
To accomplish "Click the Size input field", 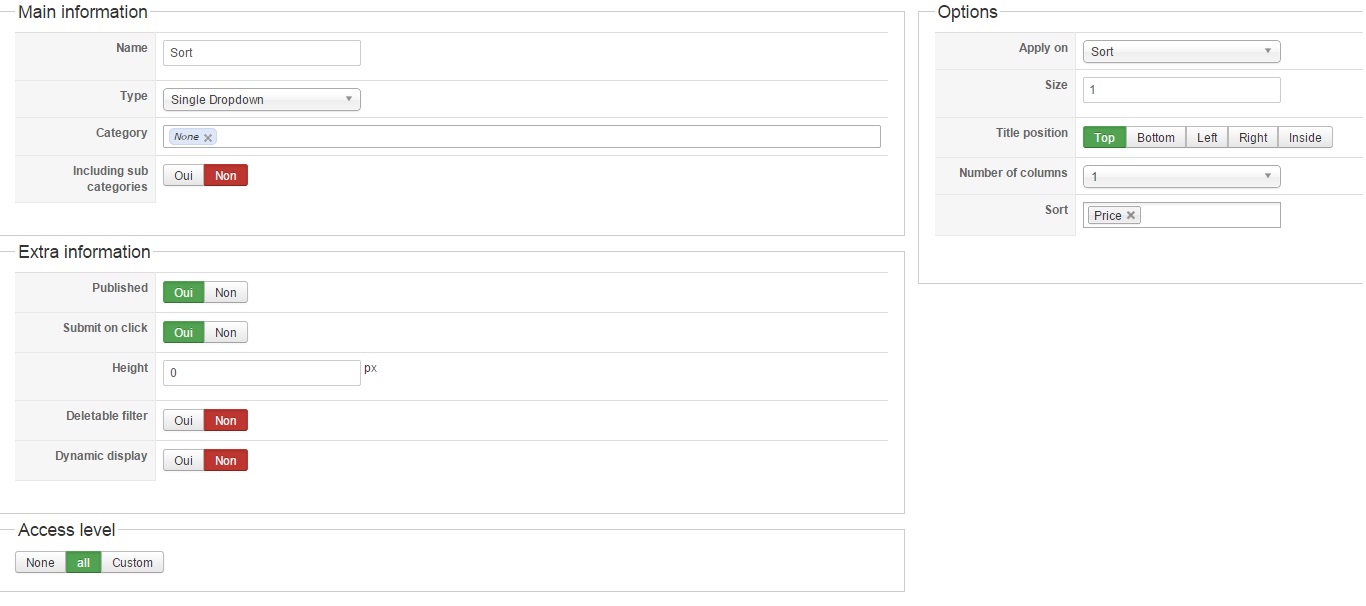I will click(1181, 90).
